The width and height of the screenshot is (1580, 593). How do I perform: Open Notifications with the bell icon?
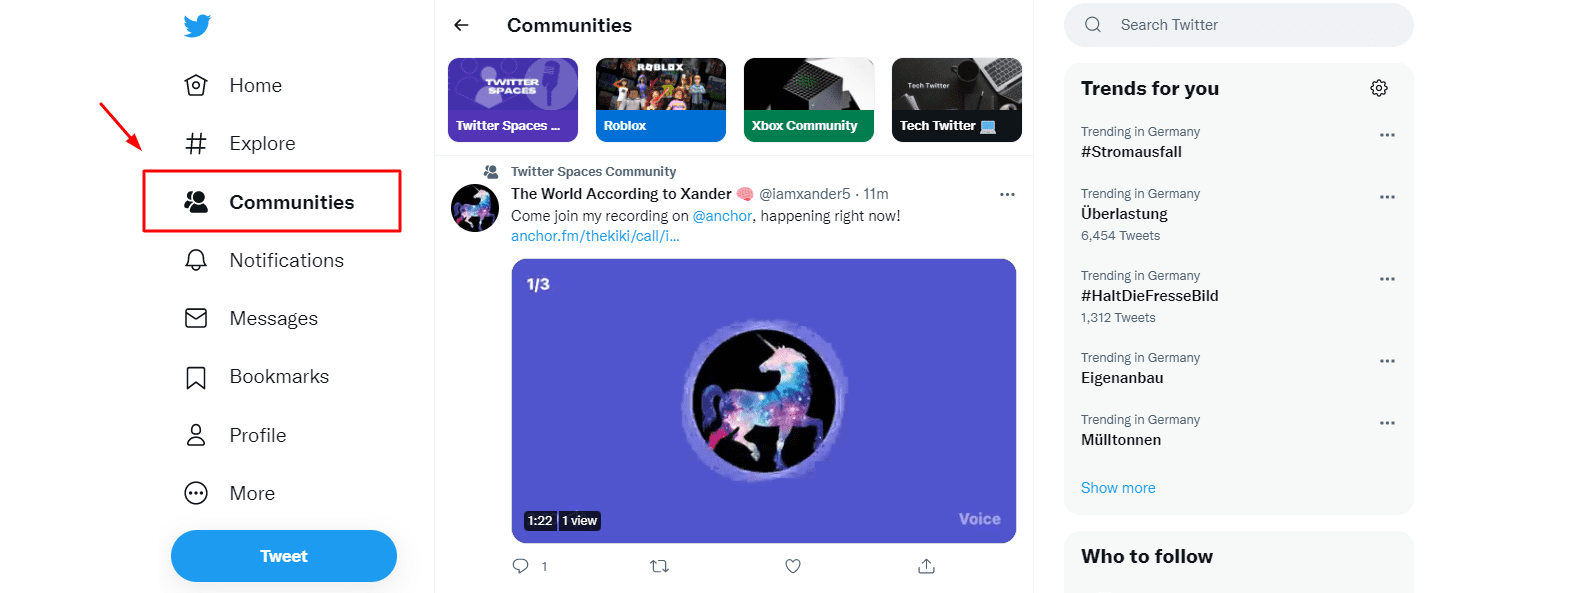[196, 260]
